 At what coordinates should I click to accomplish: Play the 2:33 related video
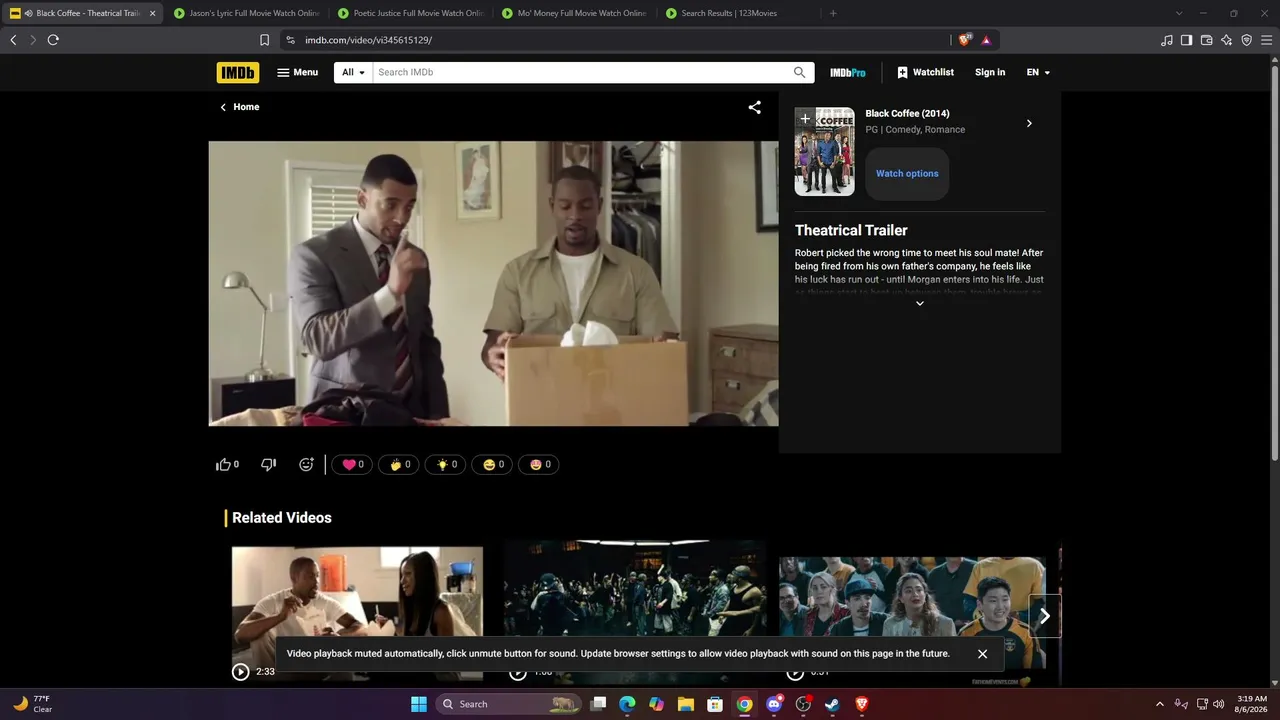click(x=357, y=613)
